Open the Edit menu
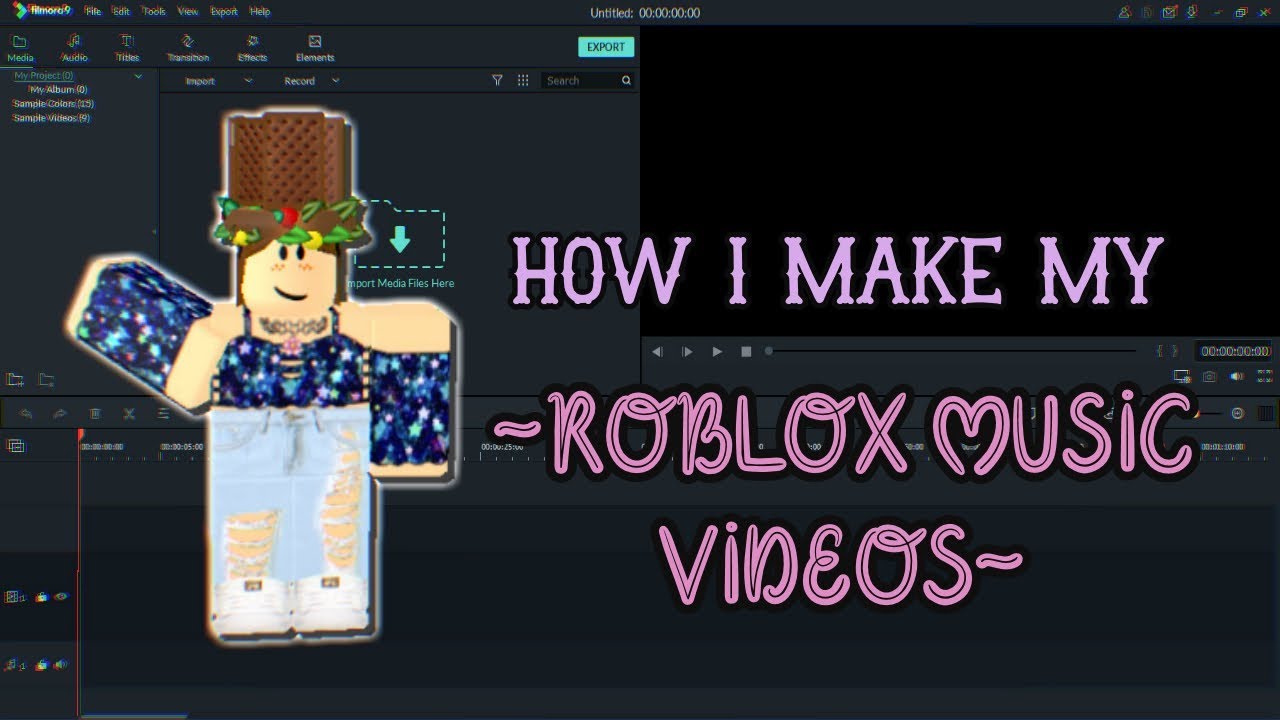Screen dimensions: 1280x720 121,12
